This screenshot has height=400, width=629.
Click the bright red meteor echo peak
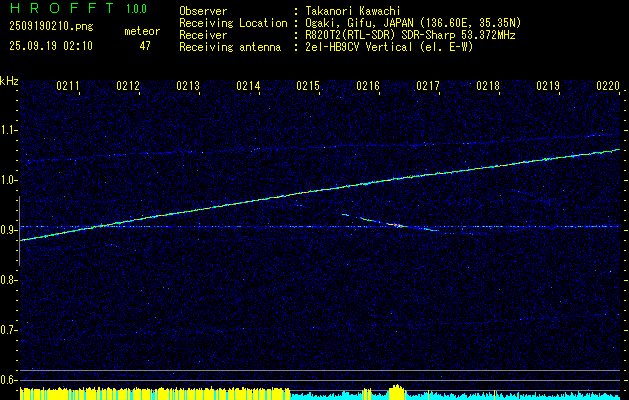pyautogui.click(x=397, y=225)
